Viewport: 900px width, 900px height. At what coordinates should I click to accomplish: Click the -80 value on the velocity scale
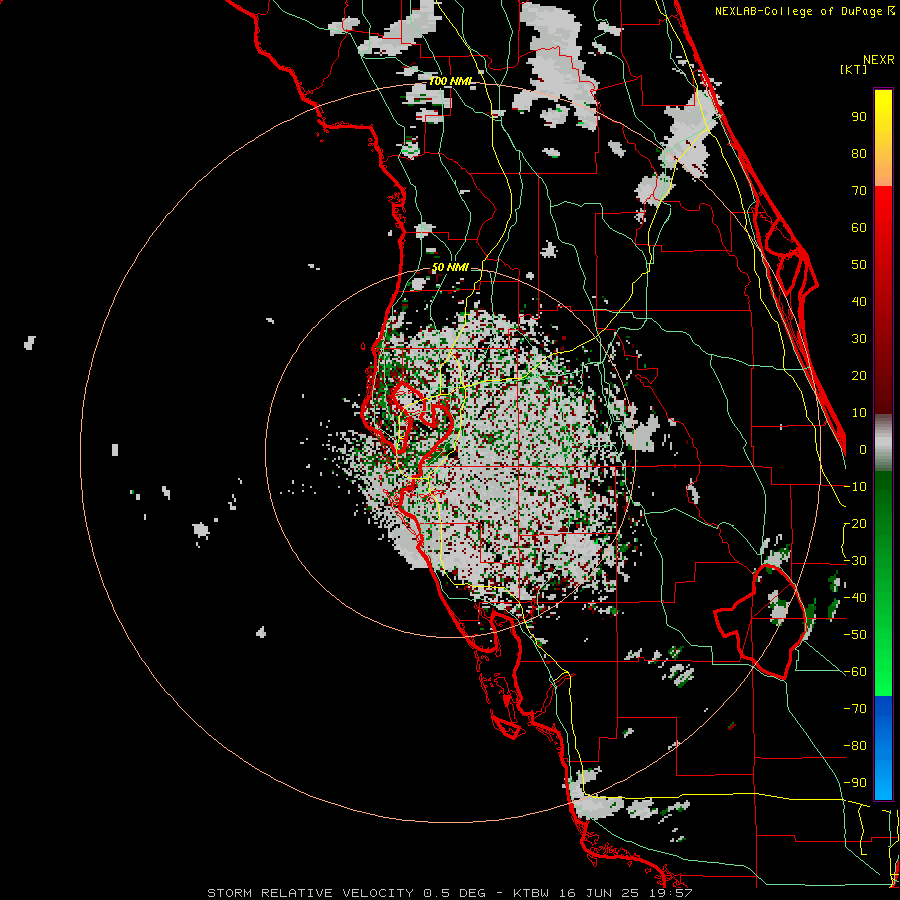click(x=855, y=746)
